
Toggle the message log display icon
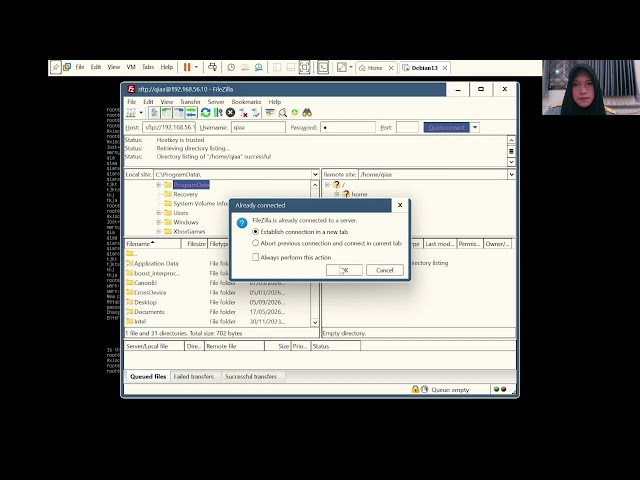[x=154, y=113]
